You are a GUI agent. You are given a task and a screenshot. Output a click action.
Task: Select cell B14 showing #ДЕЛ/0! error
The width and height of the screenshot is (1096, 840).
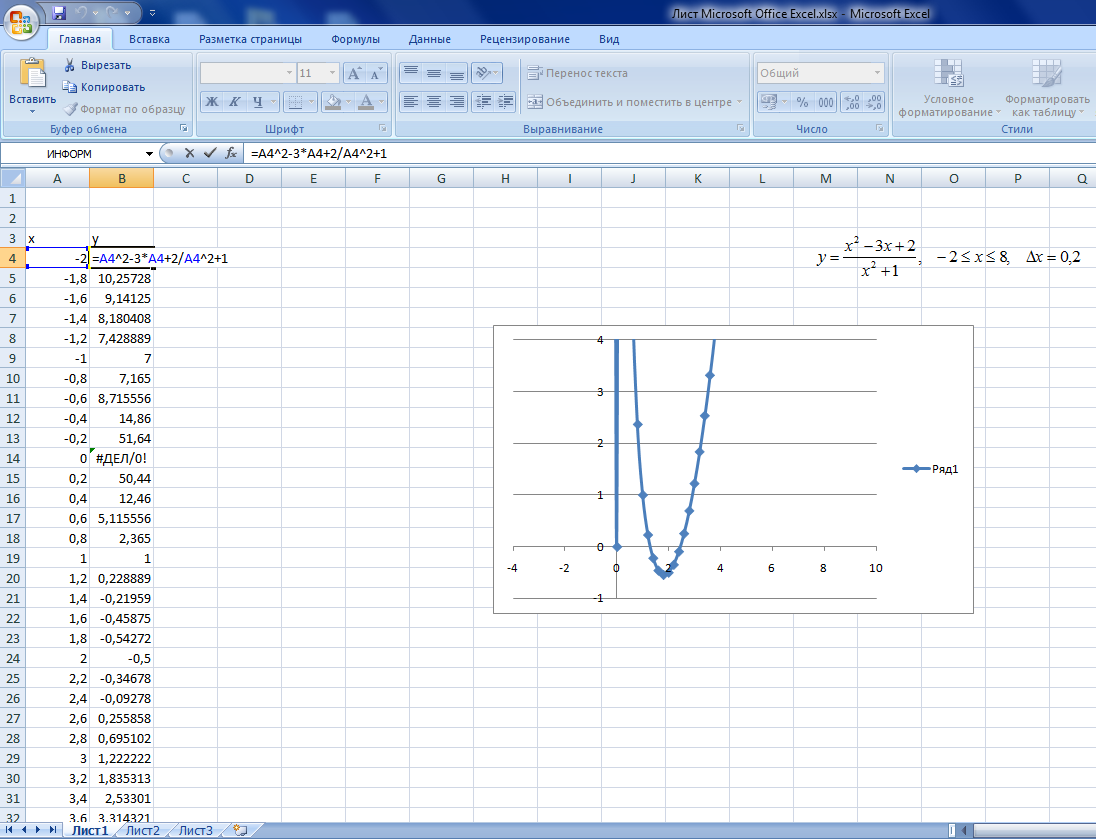121,457
